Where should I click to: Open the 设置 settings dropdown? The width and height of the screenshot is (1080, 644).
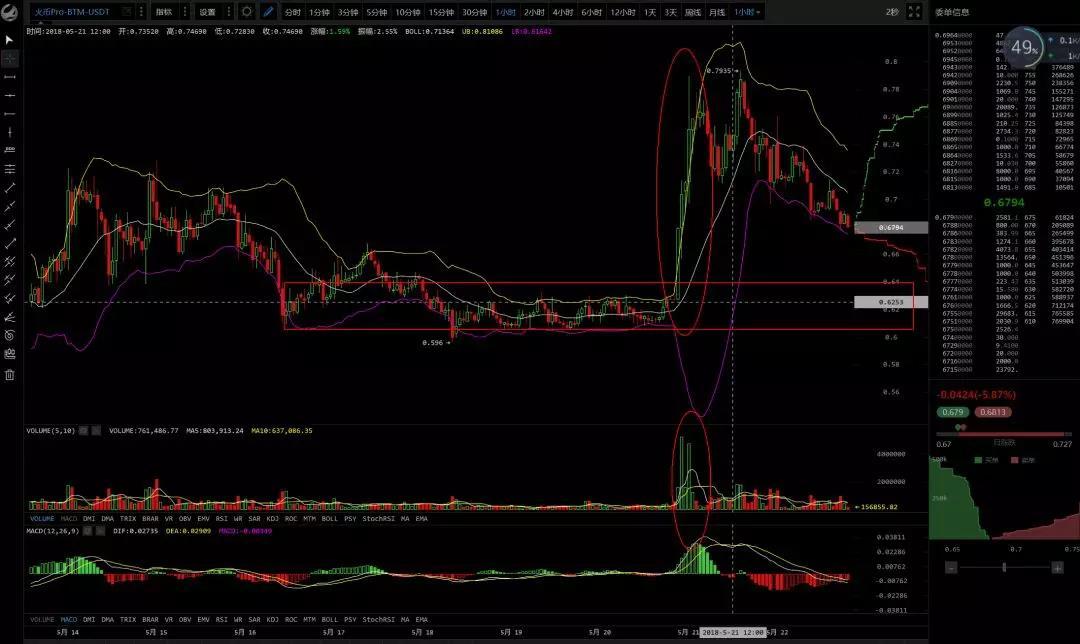pyautogui.click(x=209, y=12)
